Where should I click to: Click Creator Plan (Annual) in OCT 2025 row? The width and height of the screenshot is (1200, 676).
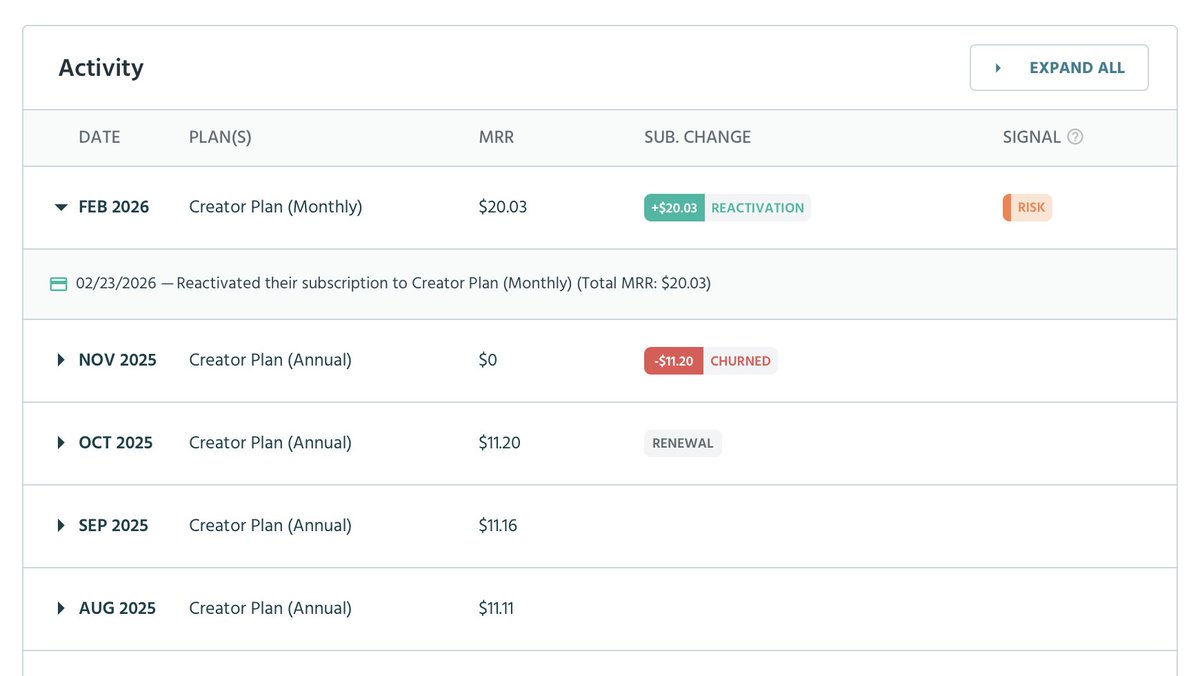(x=270, y=443)
